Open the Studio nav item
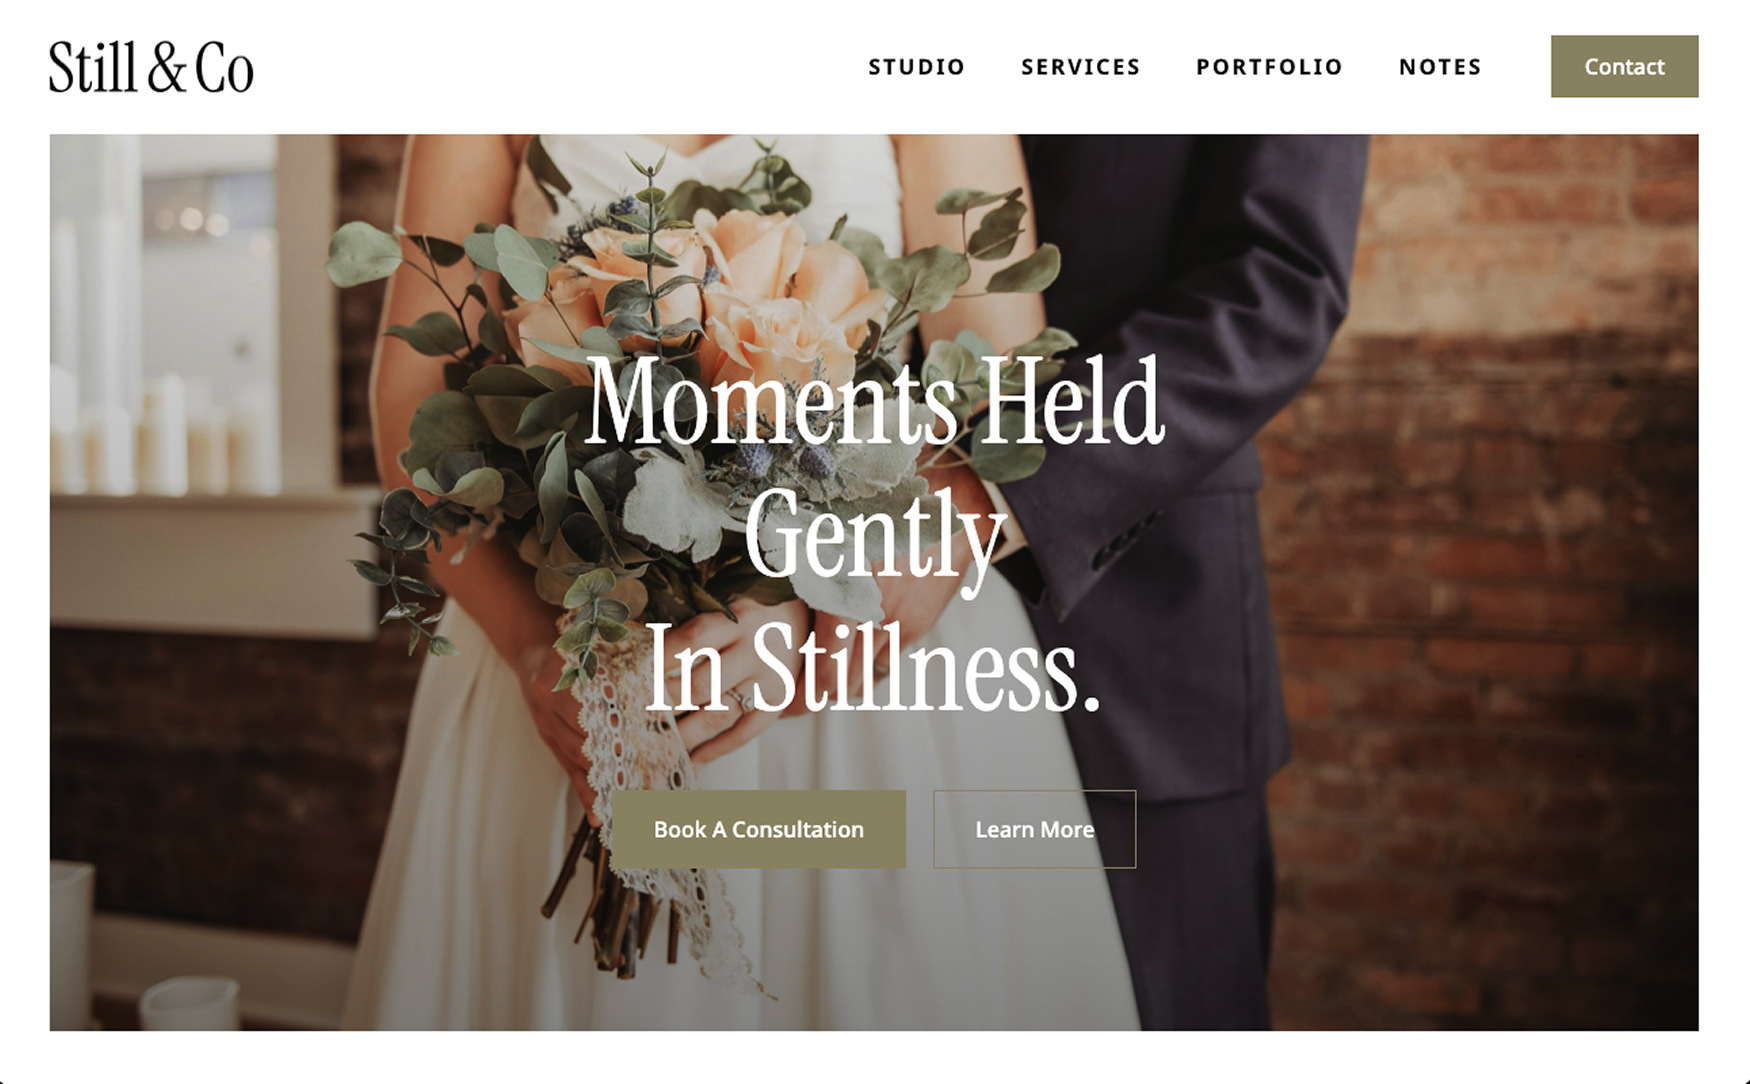 (x=916, y=67)
